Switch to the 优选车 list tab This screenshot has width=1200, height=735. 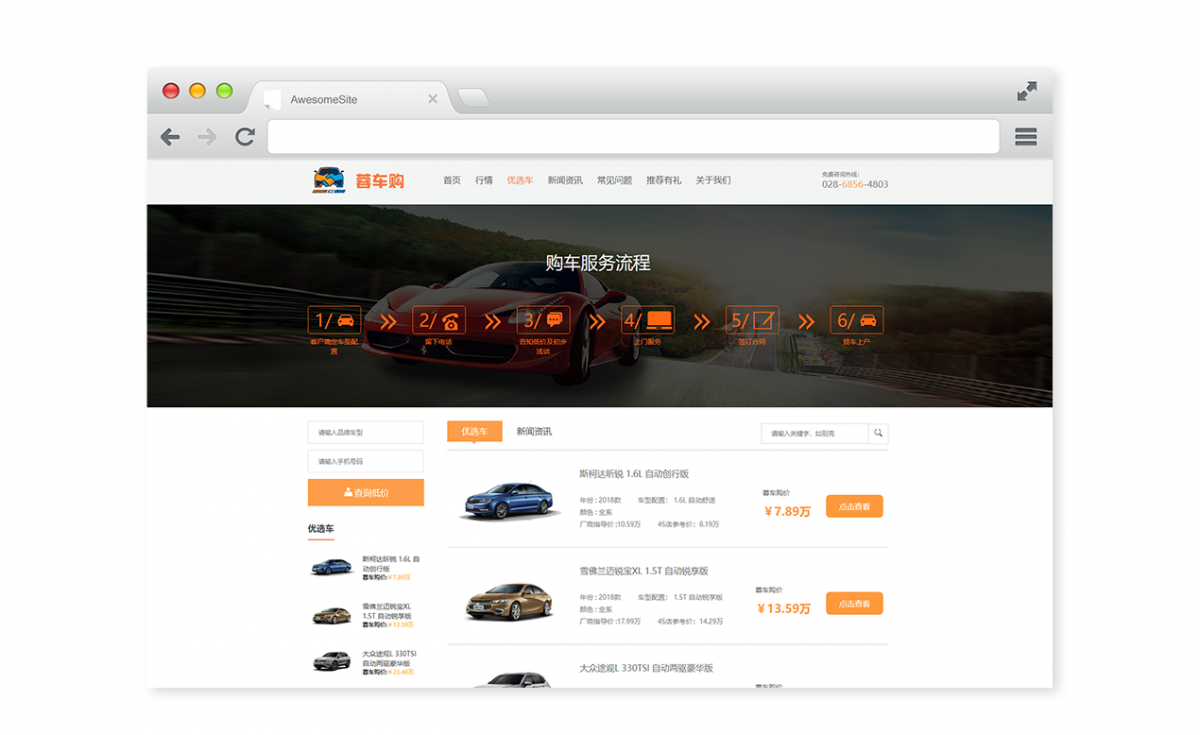coord(474,431)
